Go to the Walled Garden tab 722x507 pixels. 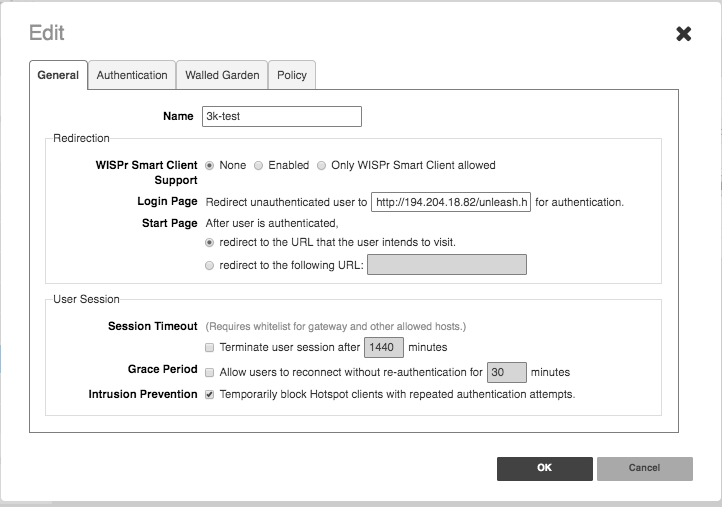coord(222,75)
